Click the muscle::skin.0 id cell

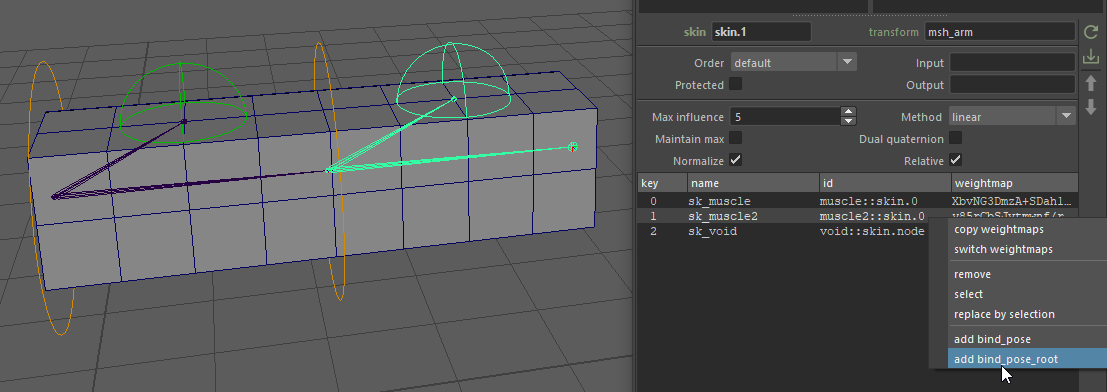pyautogui.click(x=868, y=201)
